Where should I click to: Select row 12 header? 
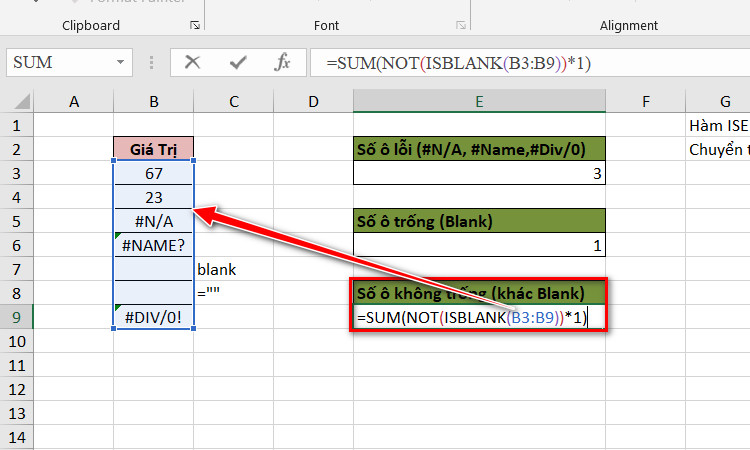coord(17,389)
